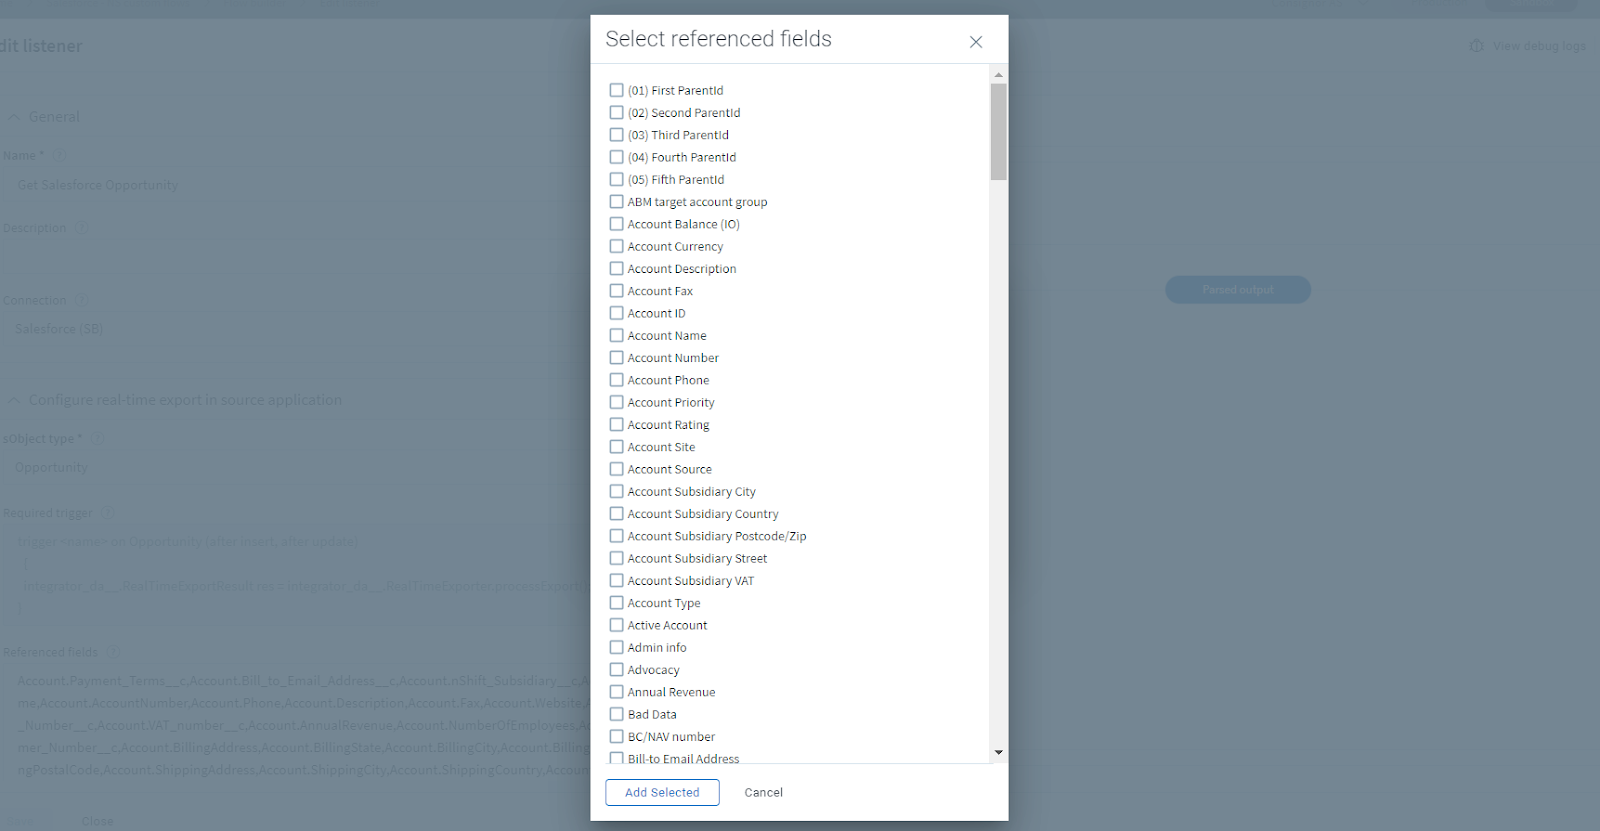Select Account Subsidiary Postcode/Zip checkbox

616,536
